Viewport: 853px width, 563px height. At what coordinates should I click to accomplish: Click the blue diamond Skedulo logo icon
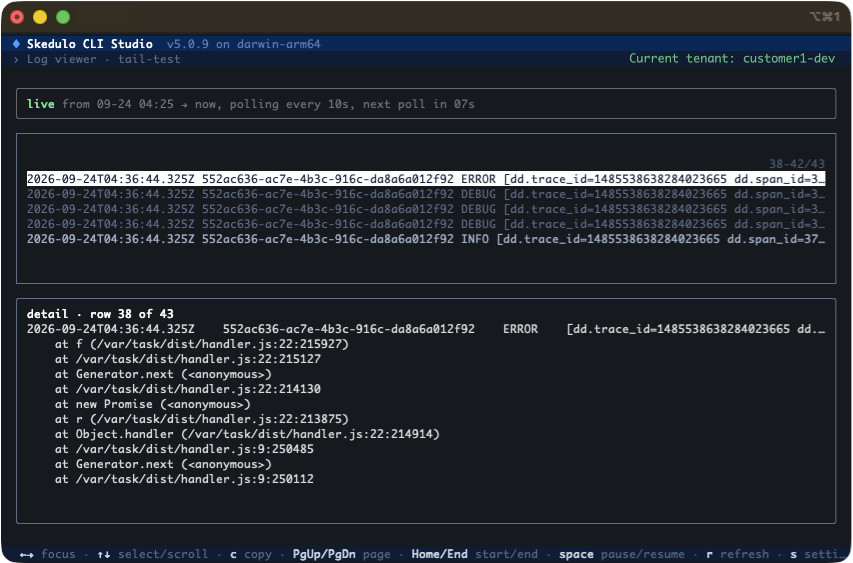(16, 44)
